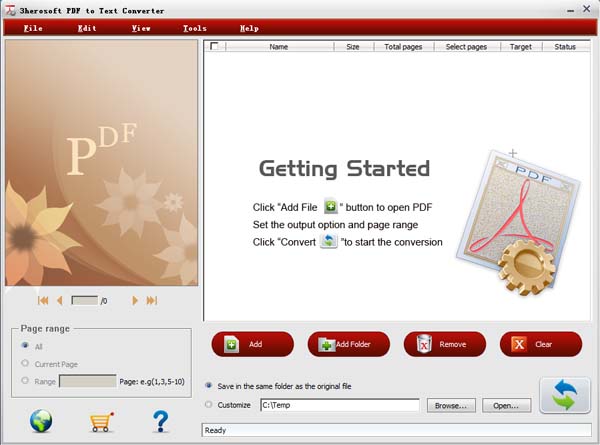Toggle the select-all checkbox in list header
The height and width of the screenshot is (445, 600).
[214, 46]
